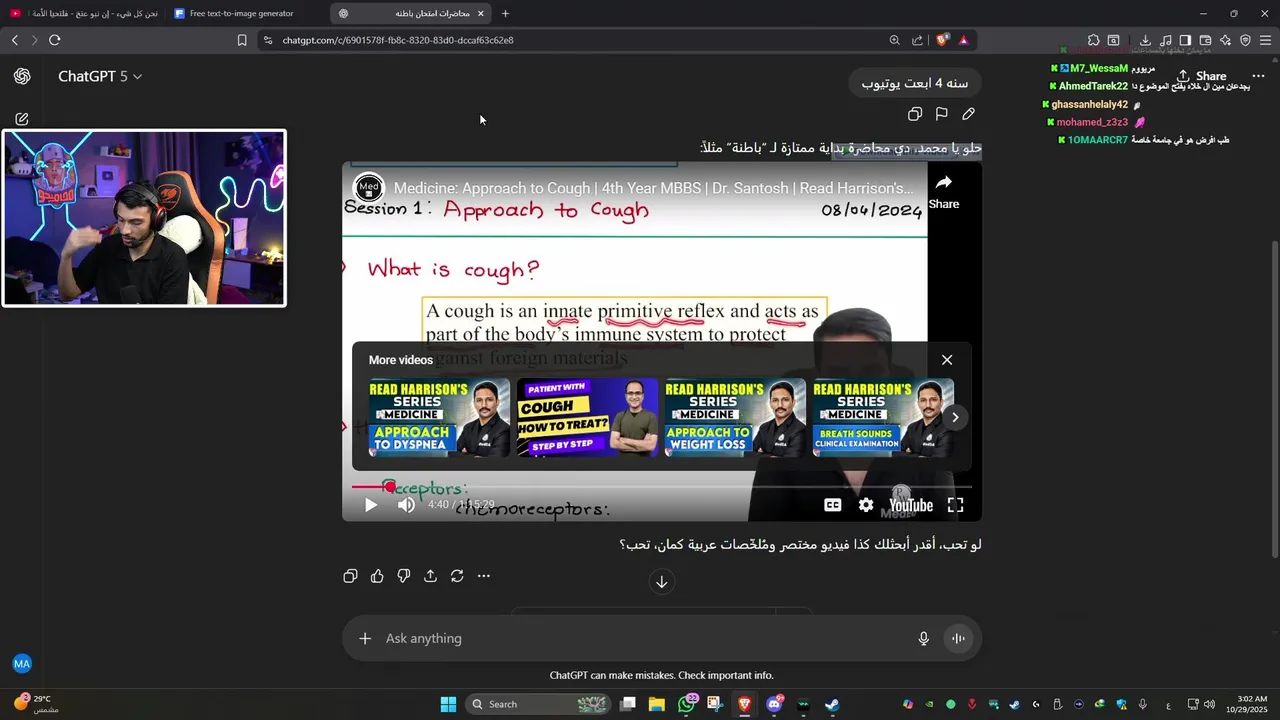Enter fullscreen on the video player
1280x720 pixels.
(955, 505)
